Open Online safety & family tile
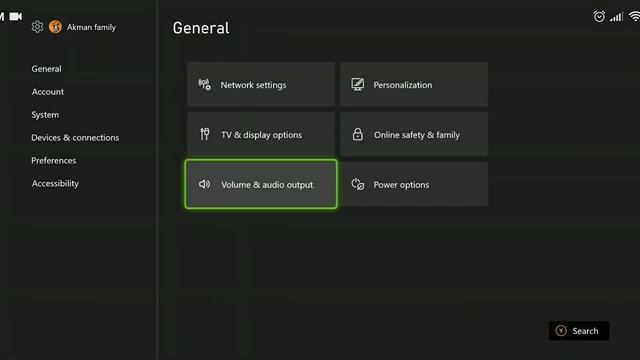The height and width of the screenshot is (360, 640). [x=414, y=134]
